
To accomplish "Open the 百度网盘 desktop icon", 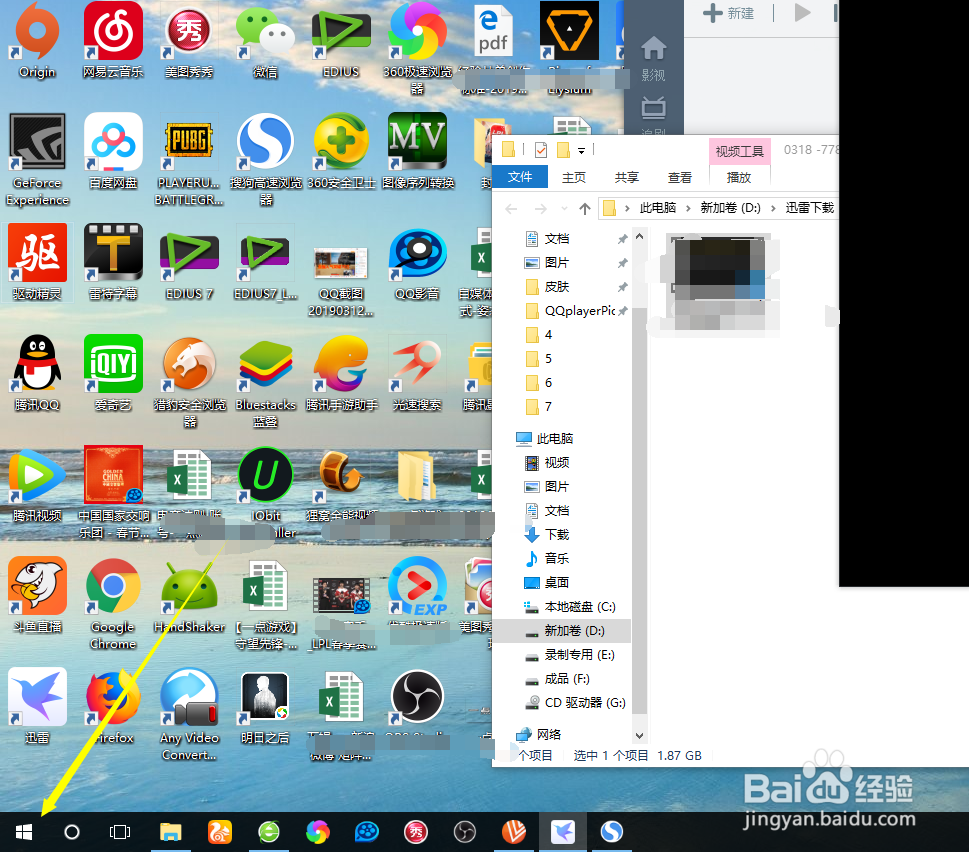I will (113, 152).
